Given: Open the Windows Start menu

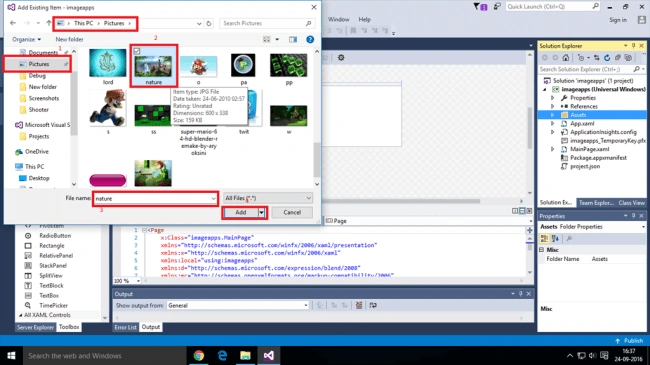Looking at the screenshot, I should (x=11, y=355).
